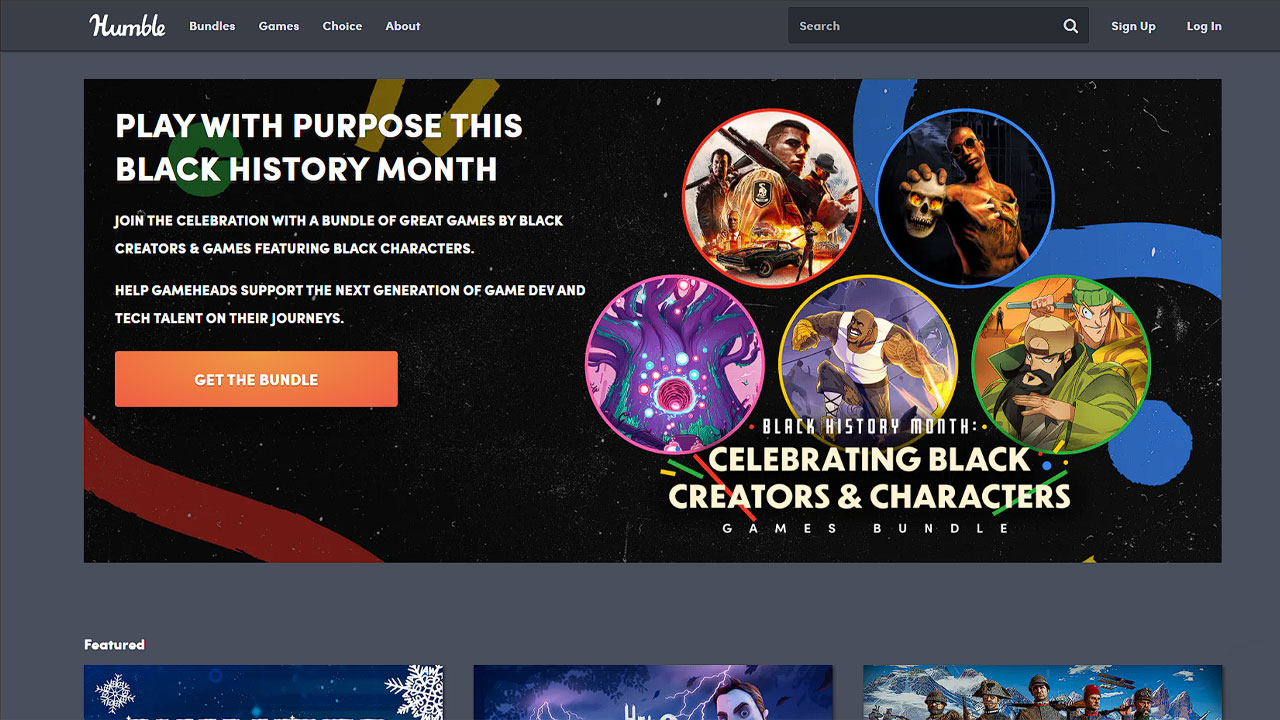Open the middle featured lightning tile

pos(653,692)
